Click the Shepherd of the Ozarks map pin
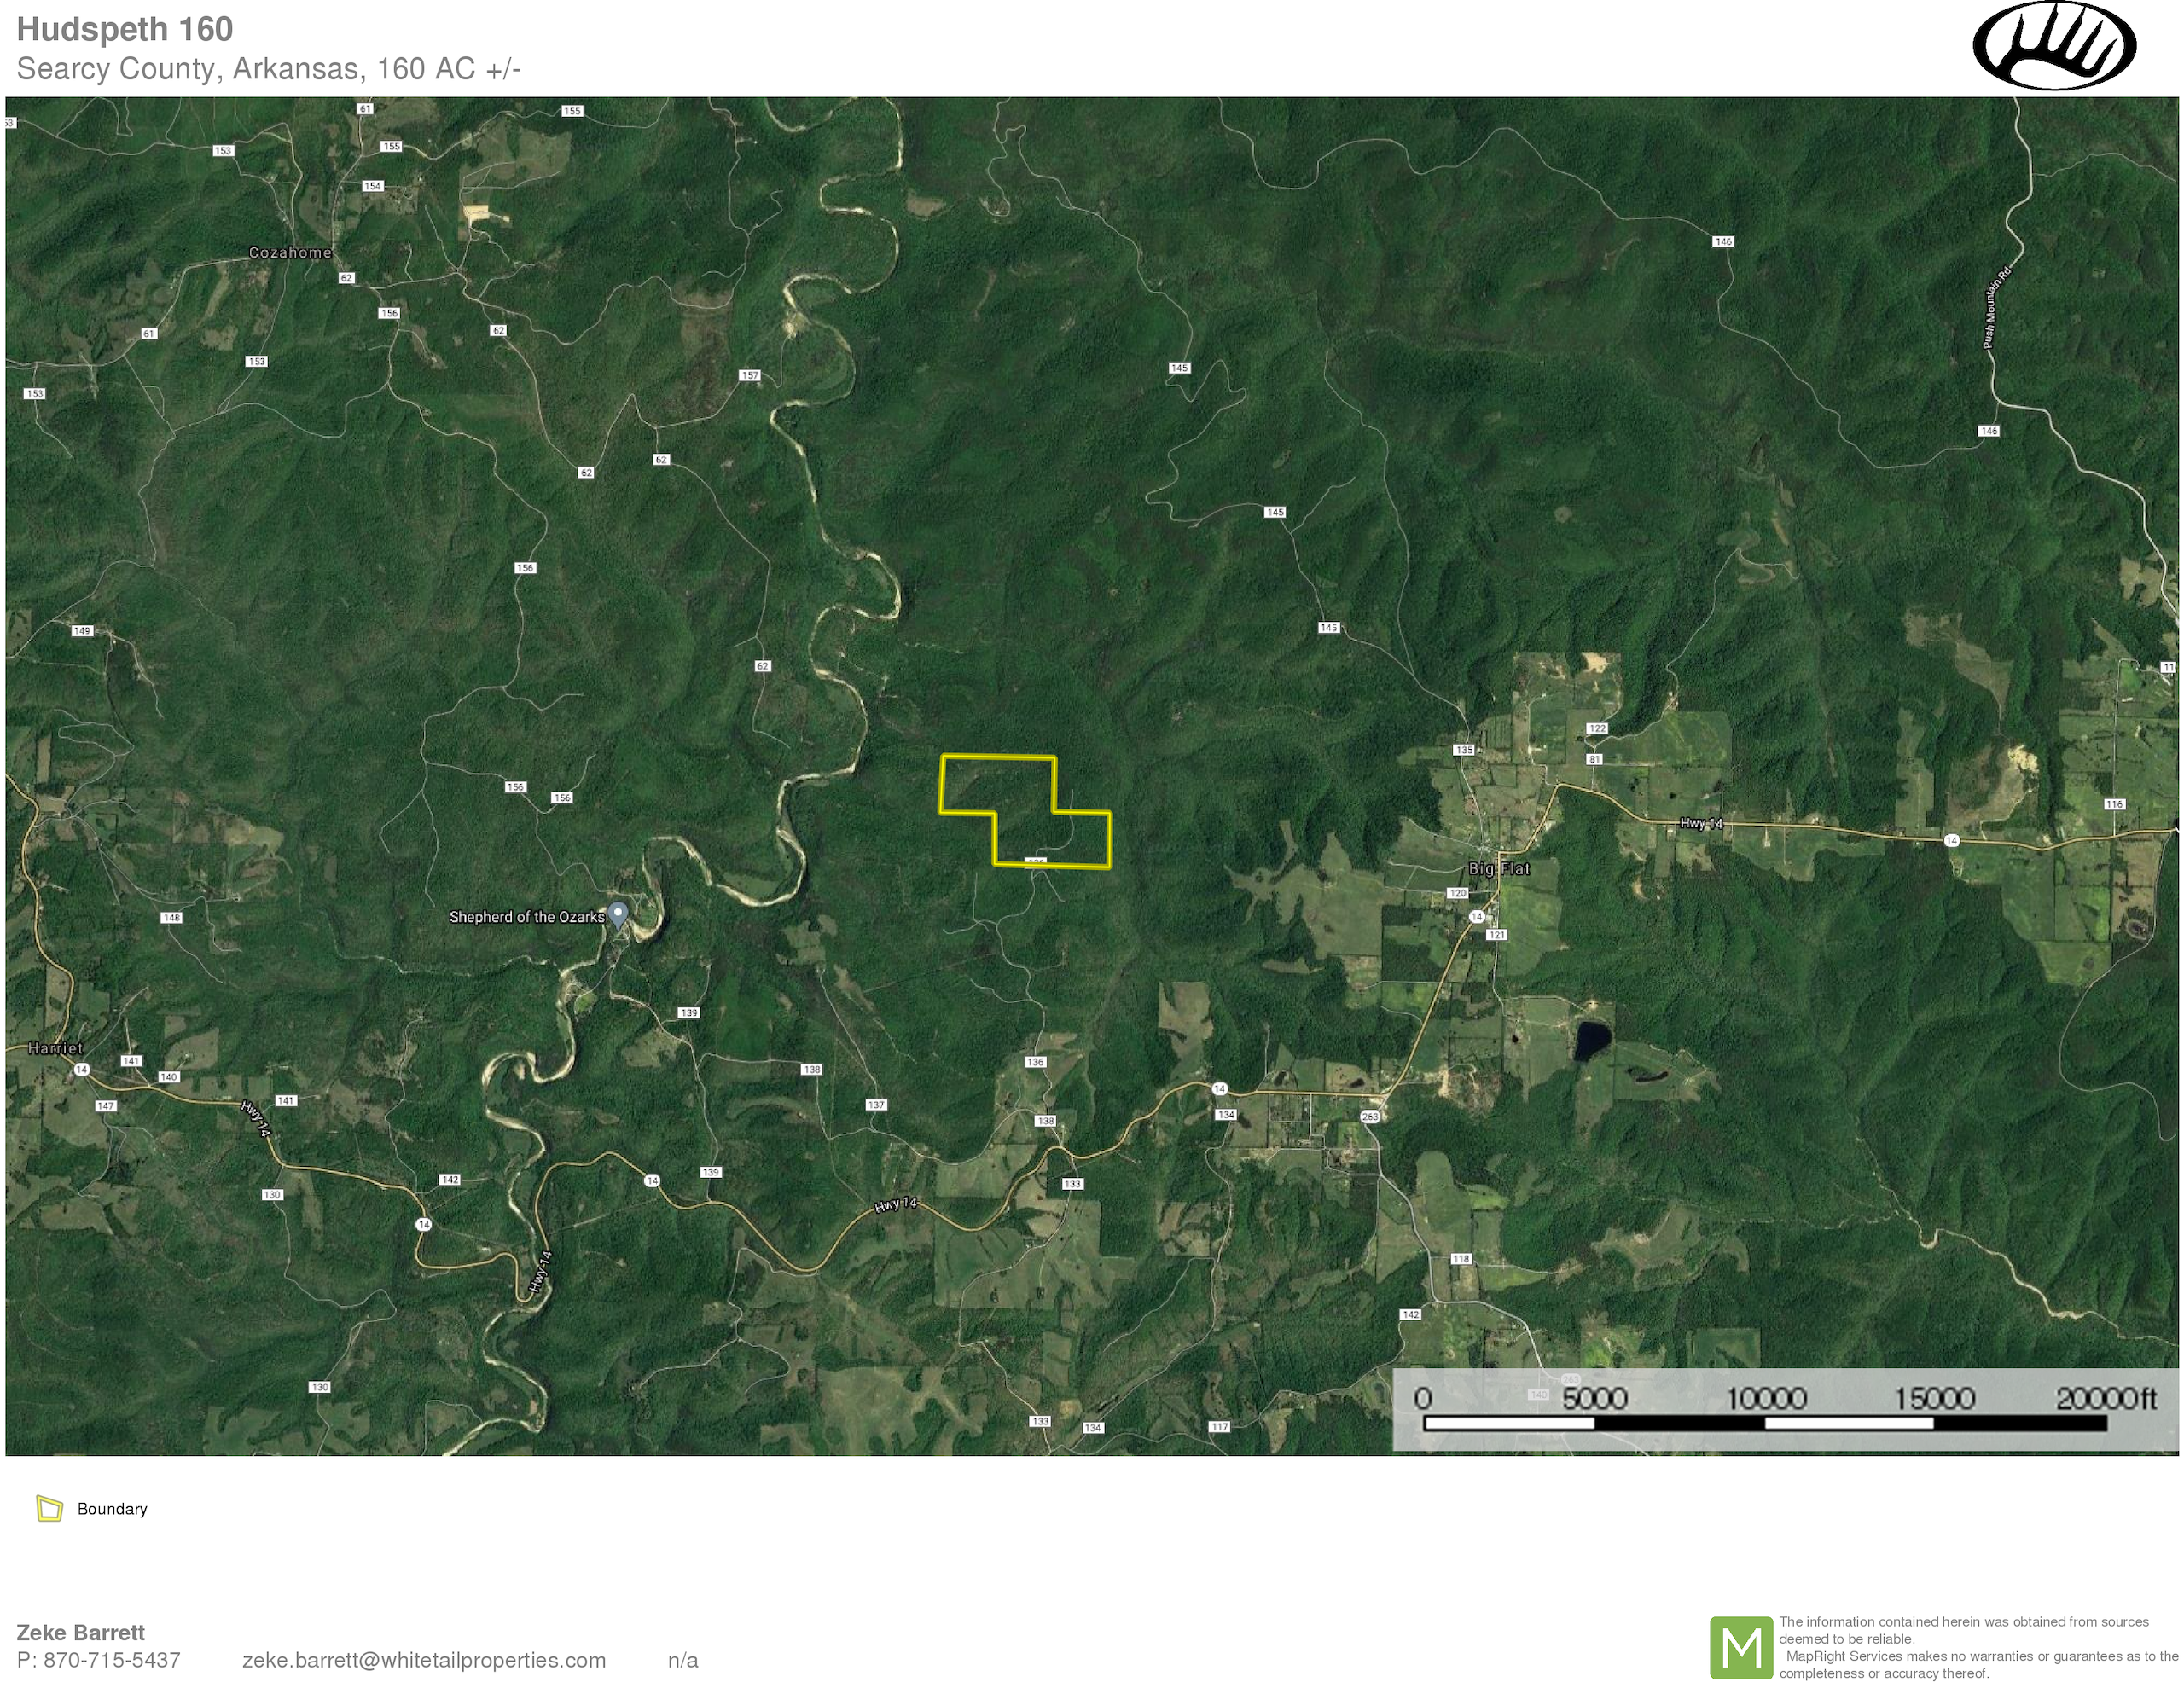The height and width of the screenshot is (1688, 2184). 618,913
